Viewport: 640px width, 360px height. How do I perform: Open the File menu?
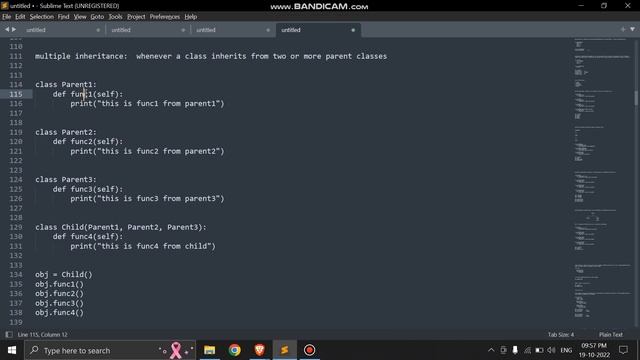tap(7, 17)
